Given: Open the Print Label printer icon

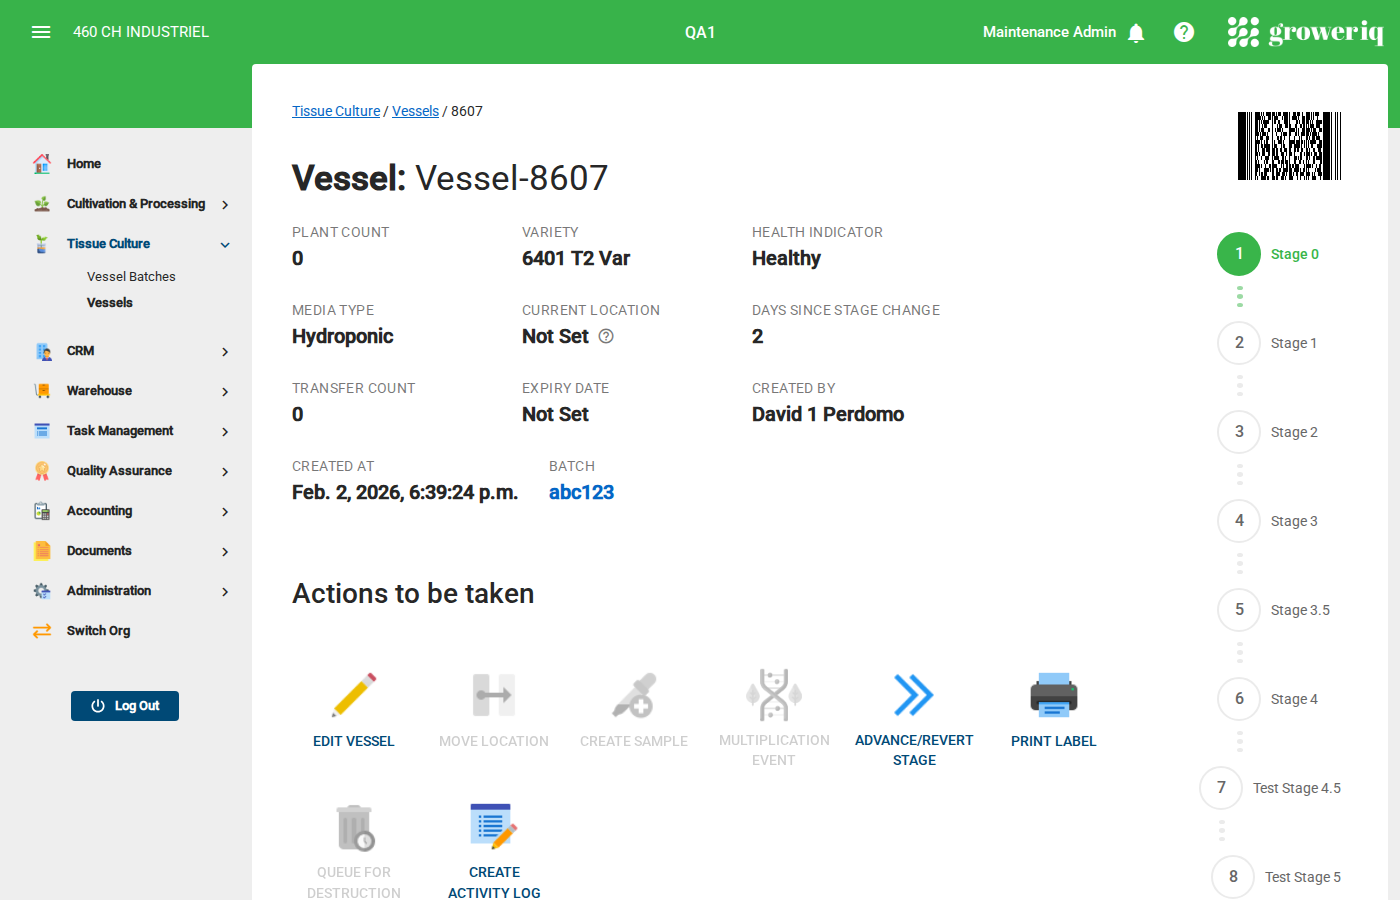Looking at the screenshot, I should pyautogui.click(x=1053, y=694).
